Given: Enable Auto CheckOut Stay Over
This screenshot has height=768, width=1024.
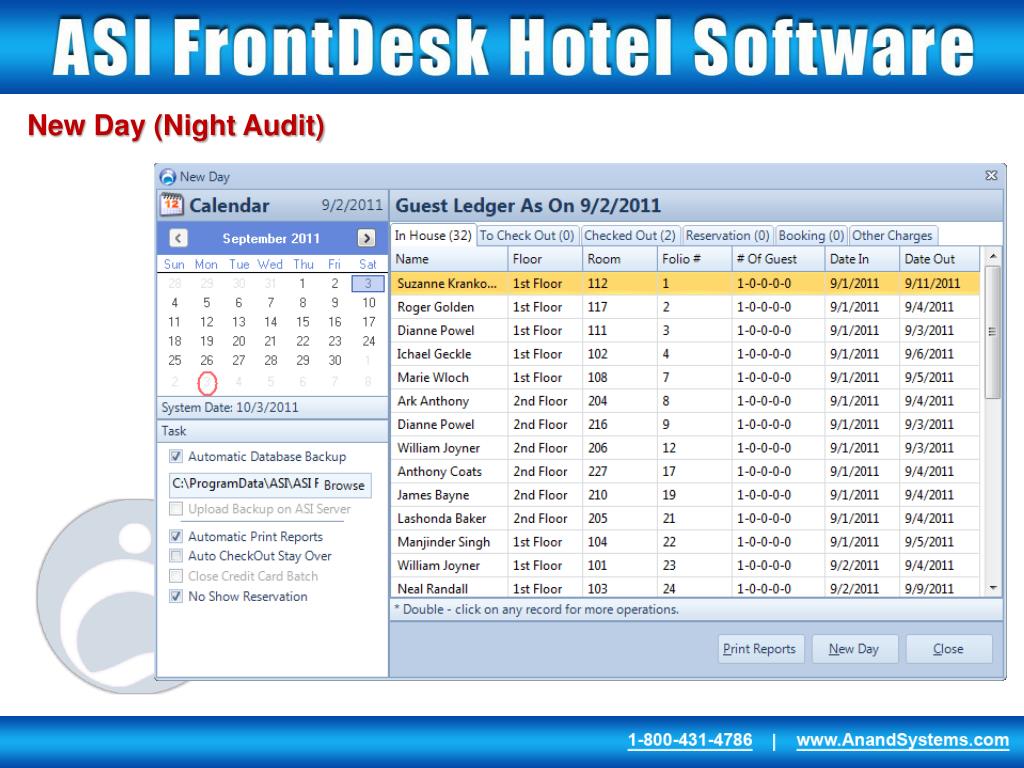Looking at the screenshot, I should (x=176, y=556).
